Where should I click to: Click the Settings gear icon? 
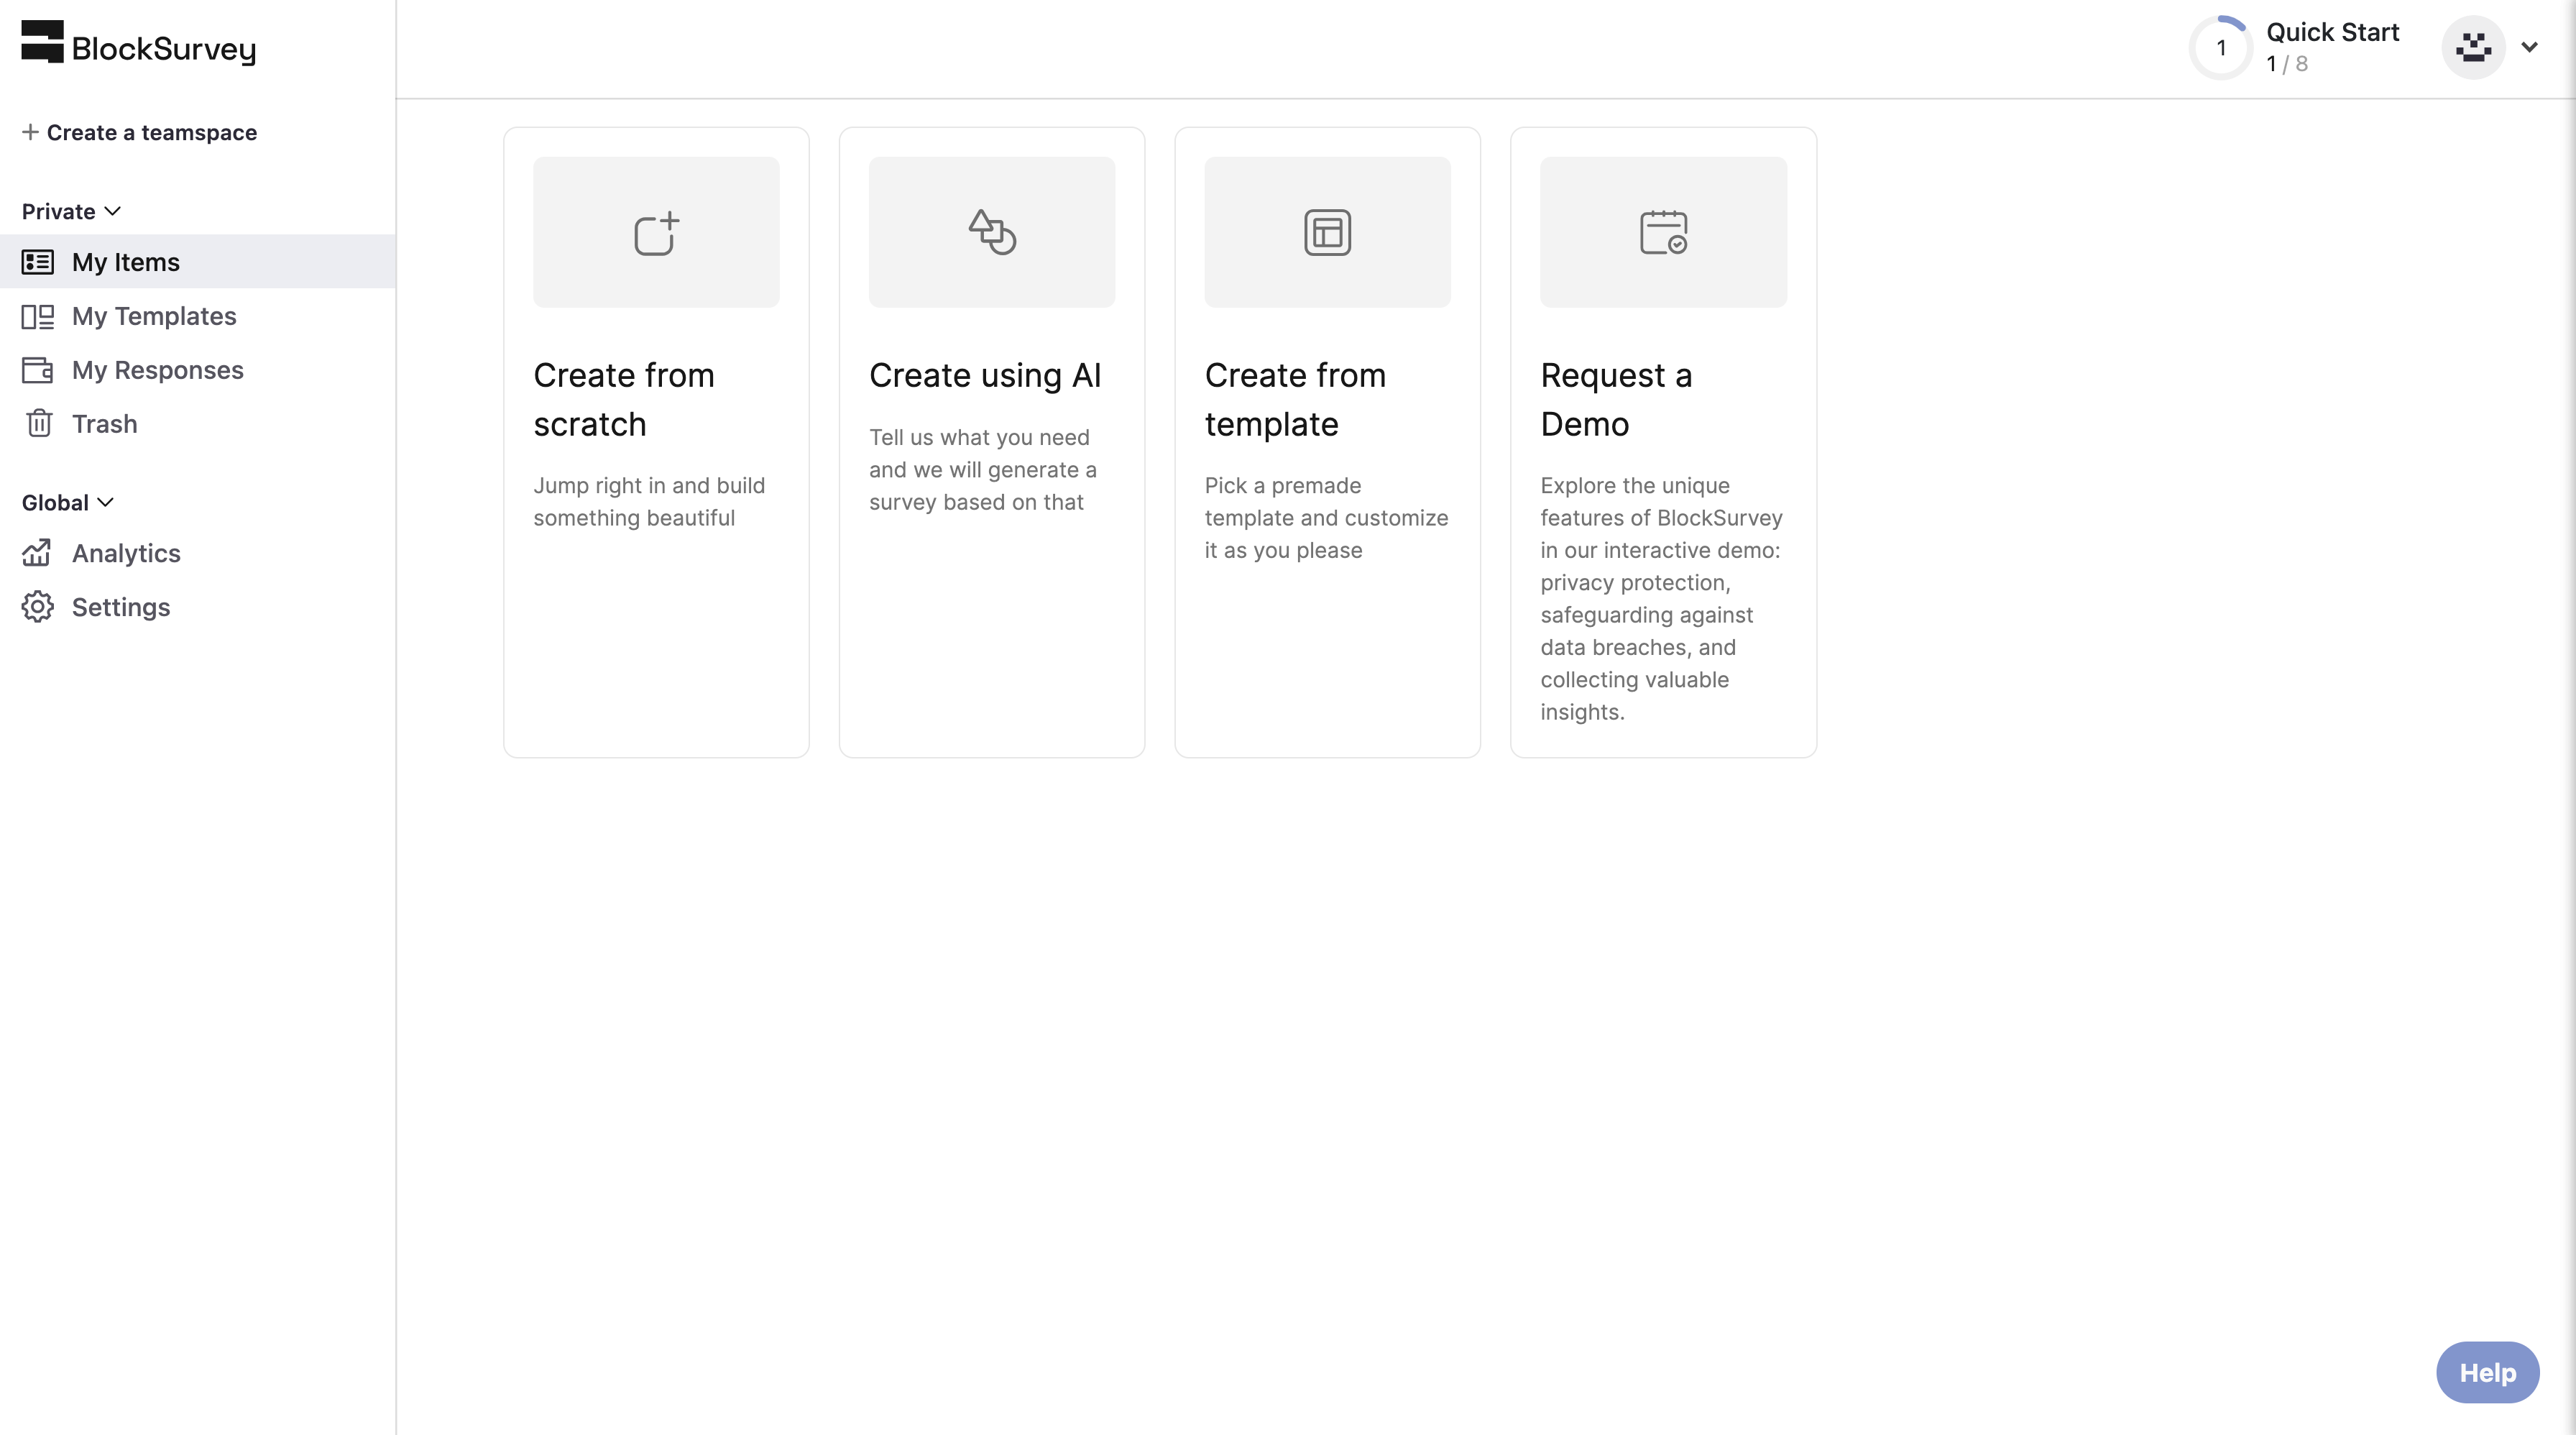pyautogui.click(x=38, y=607)
